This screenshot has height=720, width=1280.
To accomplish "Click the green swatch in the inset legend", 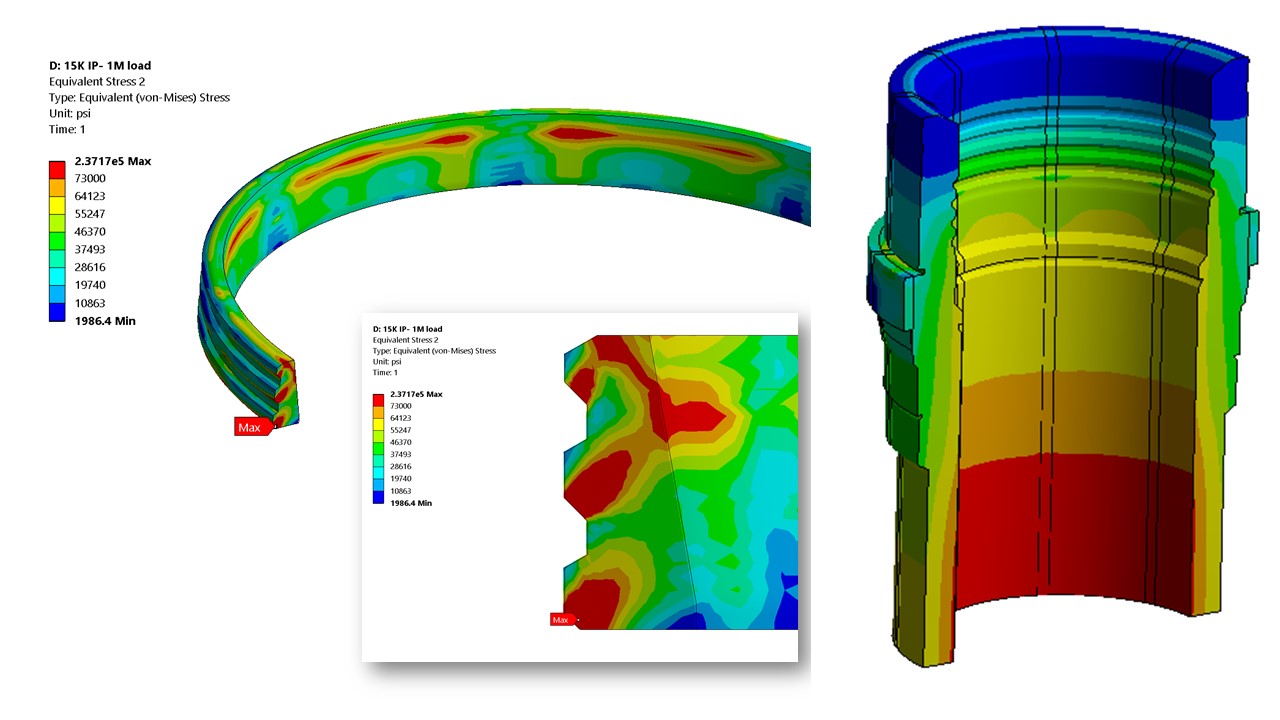I will click(x=377, y=448).
